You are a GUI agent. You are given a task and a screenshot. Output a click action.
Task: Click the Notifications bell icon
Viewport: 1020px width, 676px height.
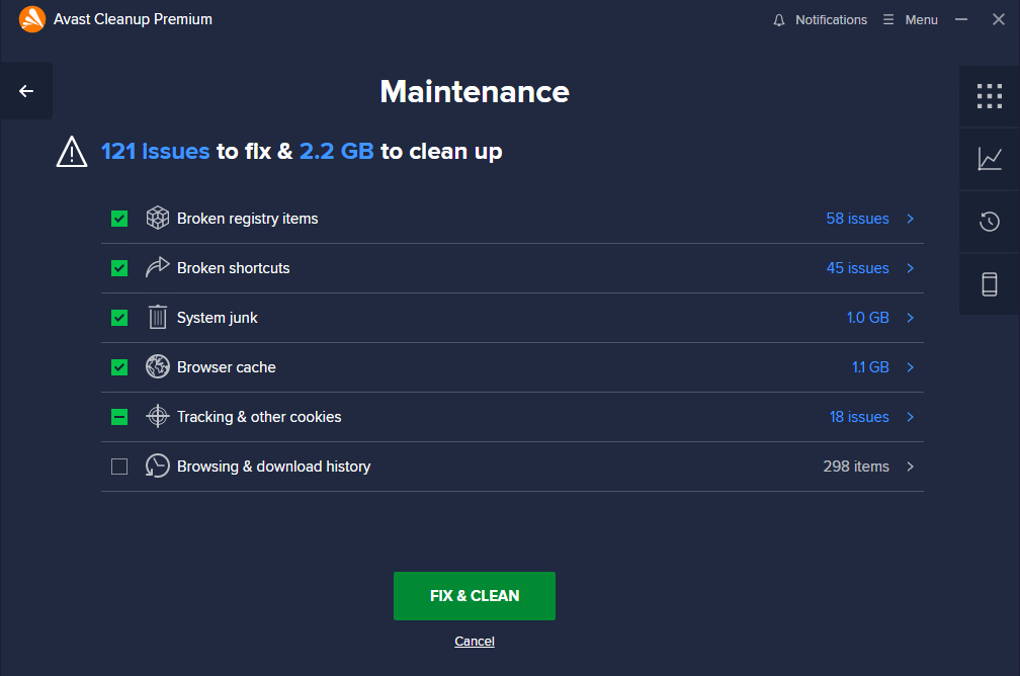(x=780, y=20)
